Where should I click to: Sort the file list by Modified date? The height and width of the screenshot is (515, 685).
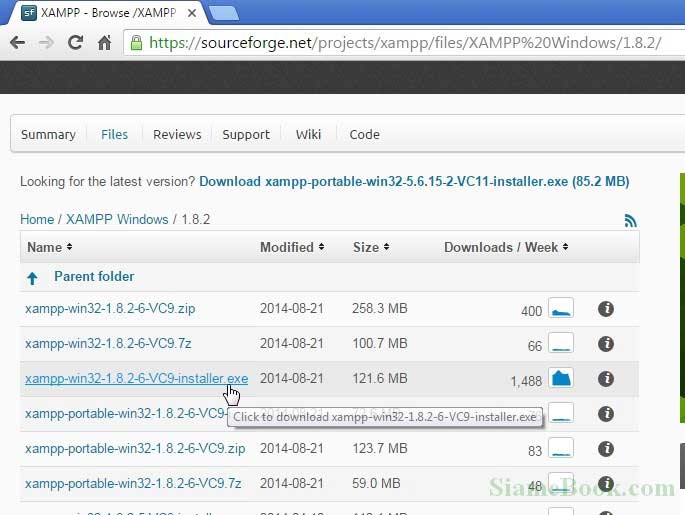coord(292,247)
